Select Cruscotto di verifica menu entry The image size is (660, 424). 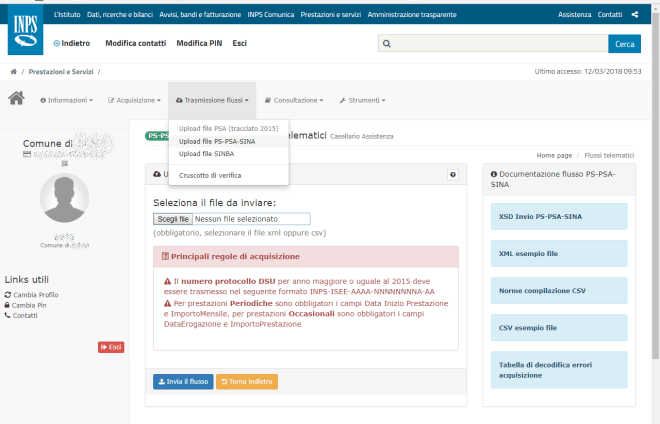pyautogui.click(x=212, y=174)
